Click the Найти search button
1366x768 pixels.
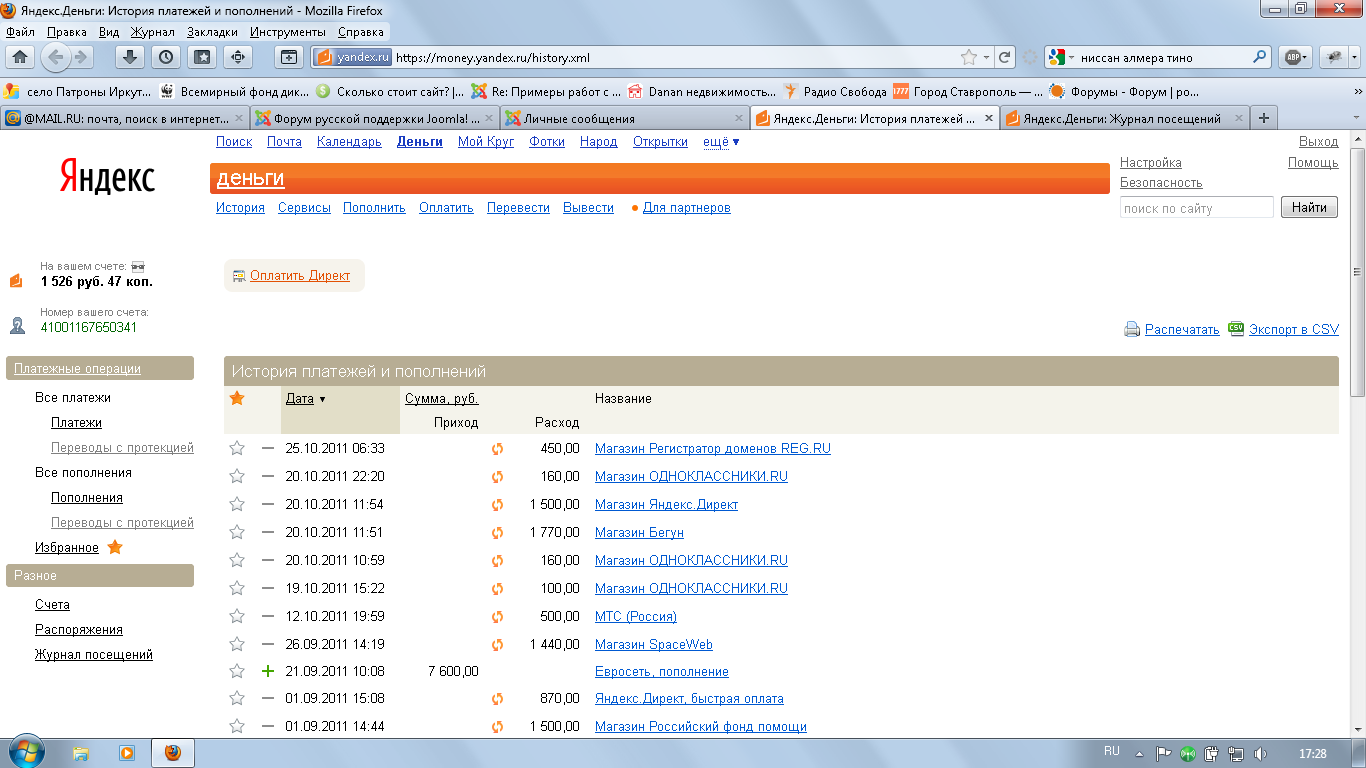[1309, 207]
